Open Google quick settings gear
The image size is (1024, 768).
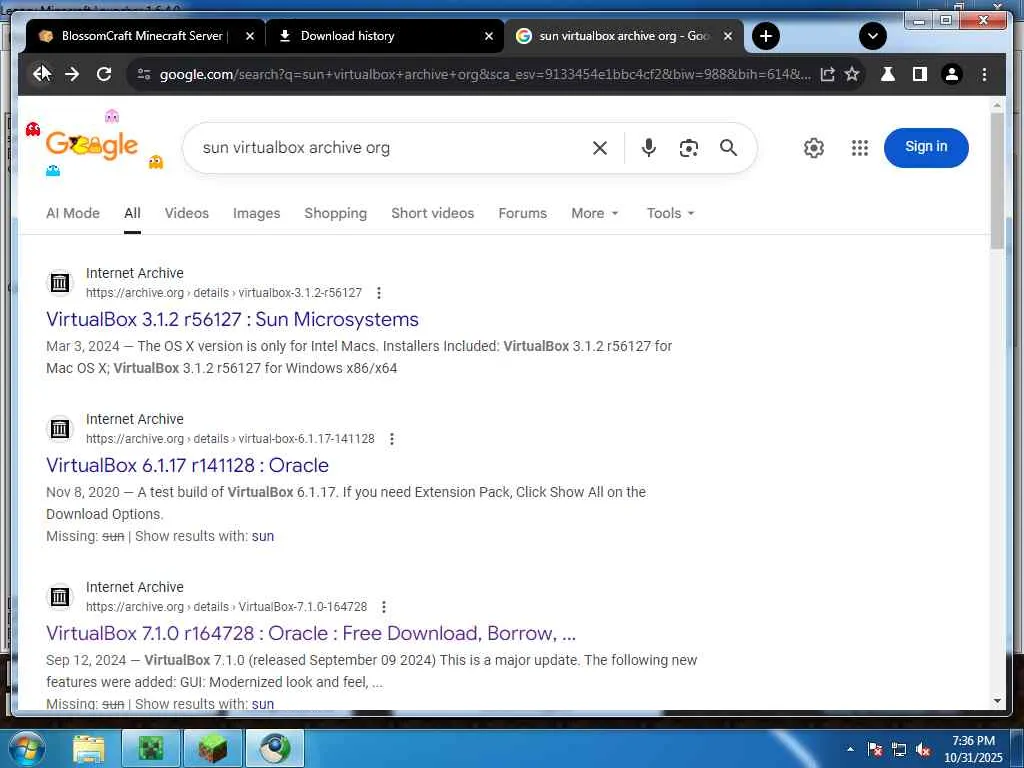click(814, 148)
